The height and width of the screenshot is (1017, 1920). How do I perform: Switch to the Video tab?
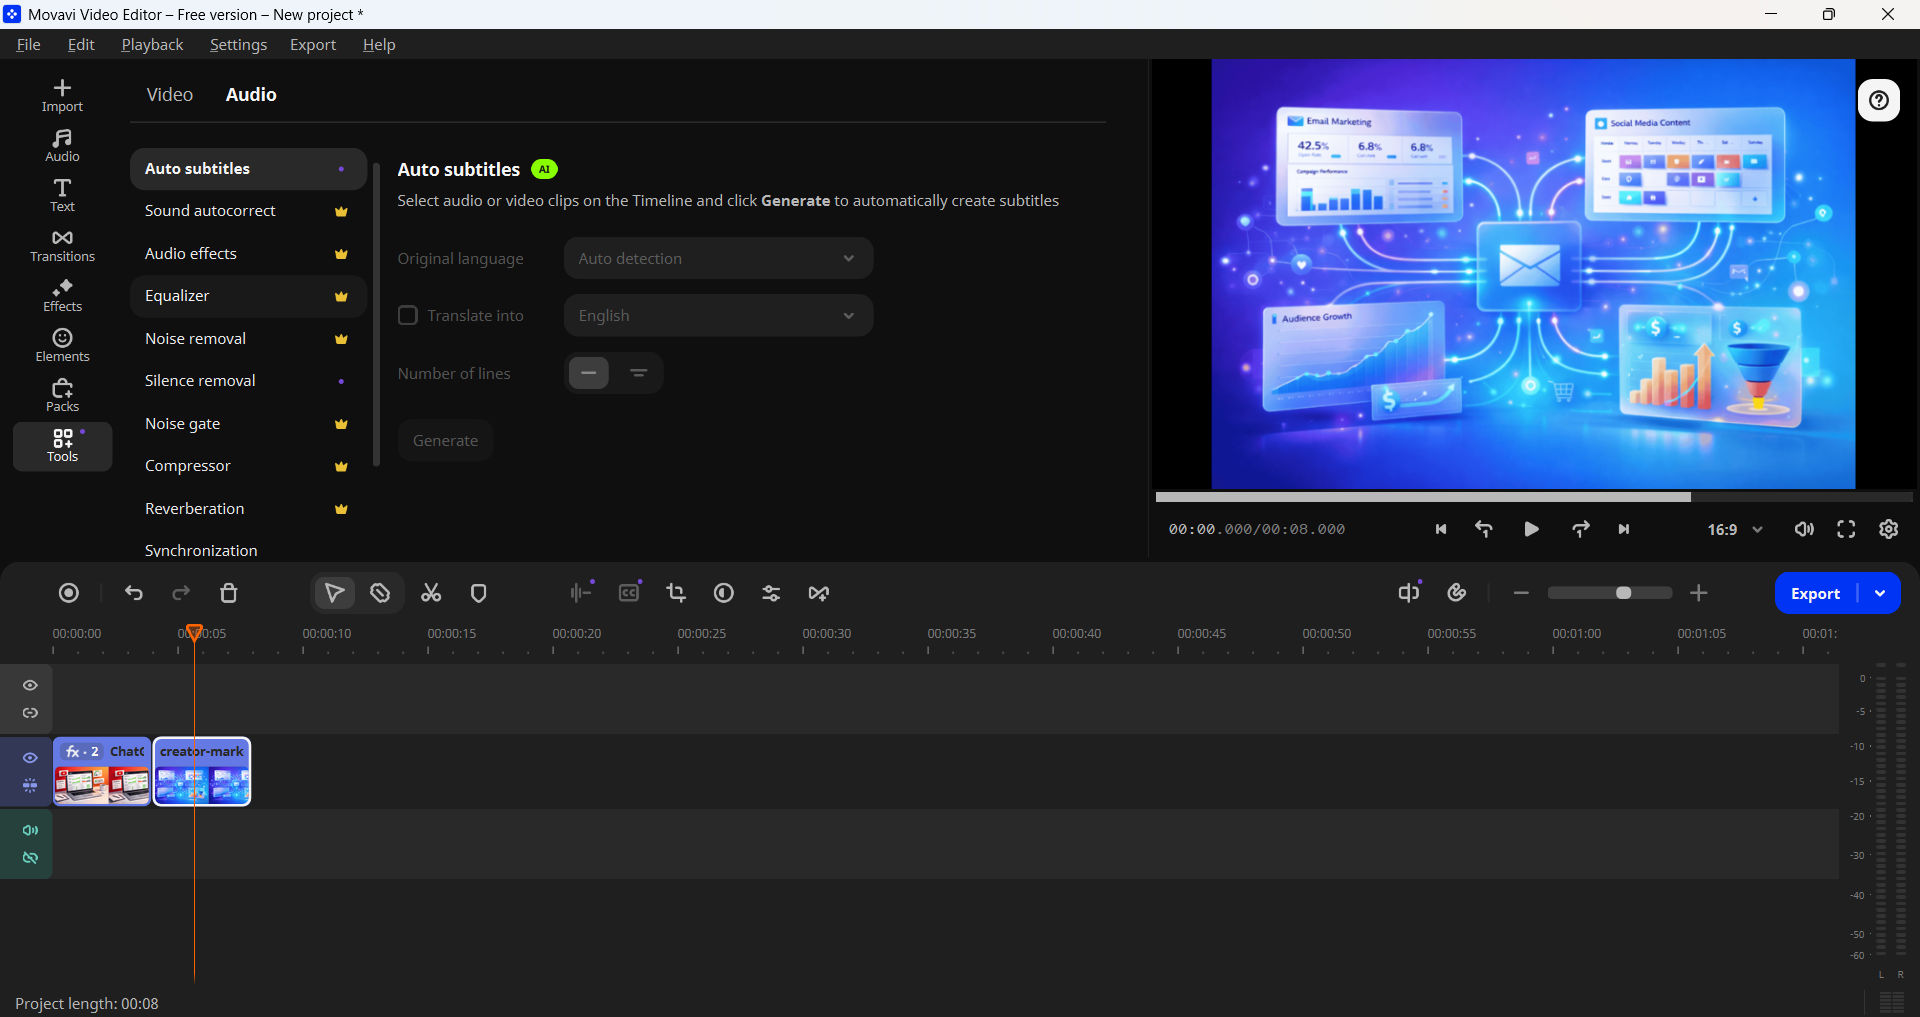[x=170, y=94]
